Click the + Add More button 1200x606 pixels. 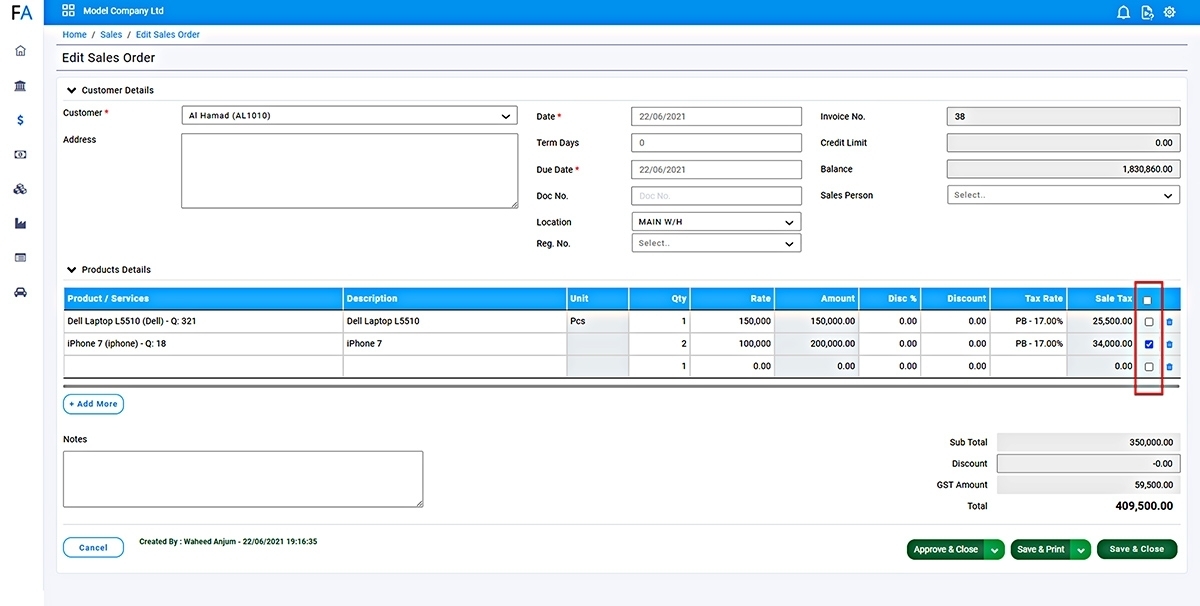93,404
